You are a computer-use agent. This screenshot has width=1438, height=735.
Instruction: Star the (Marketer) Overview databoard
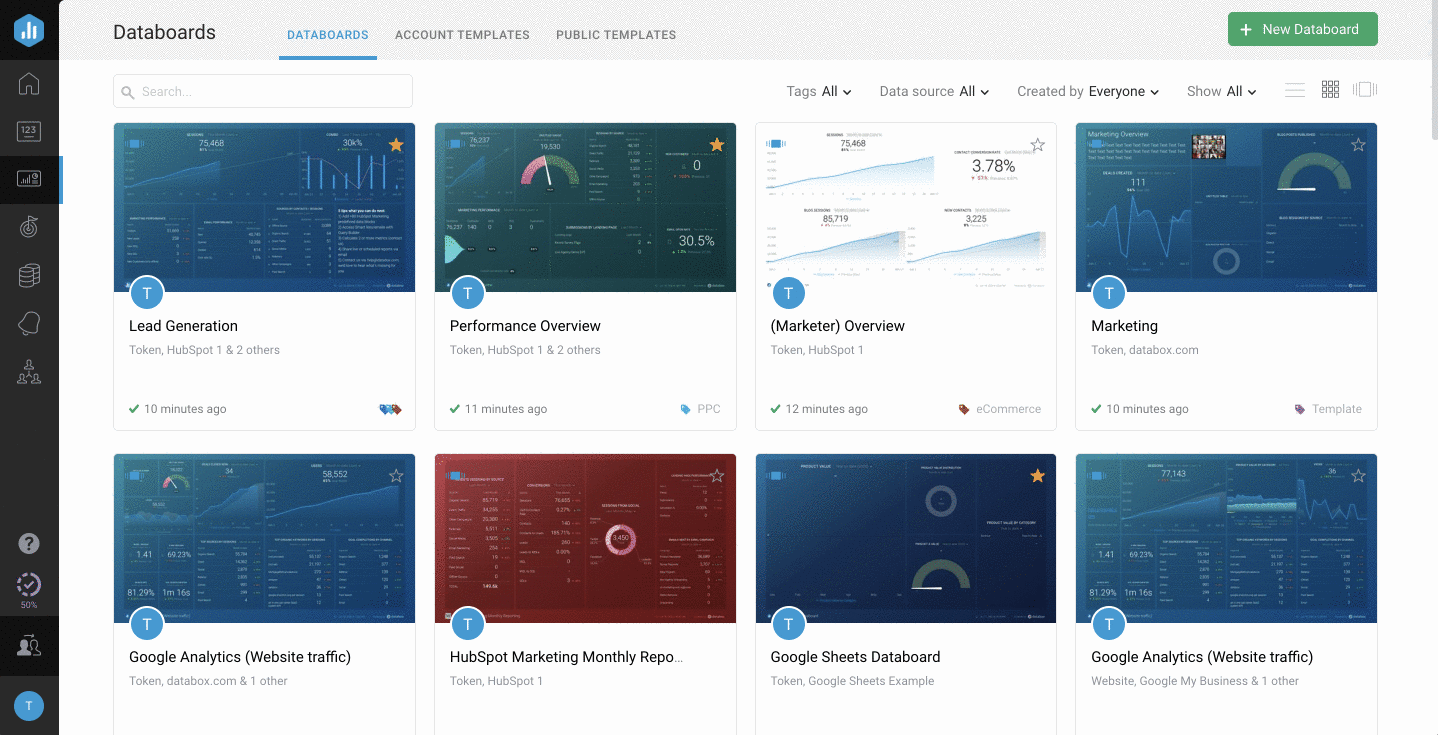click(x=1037, y=145)
